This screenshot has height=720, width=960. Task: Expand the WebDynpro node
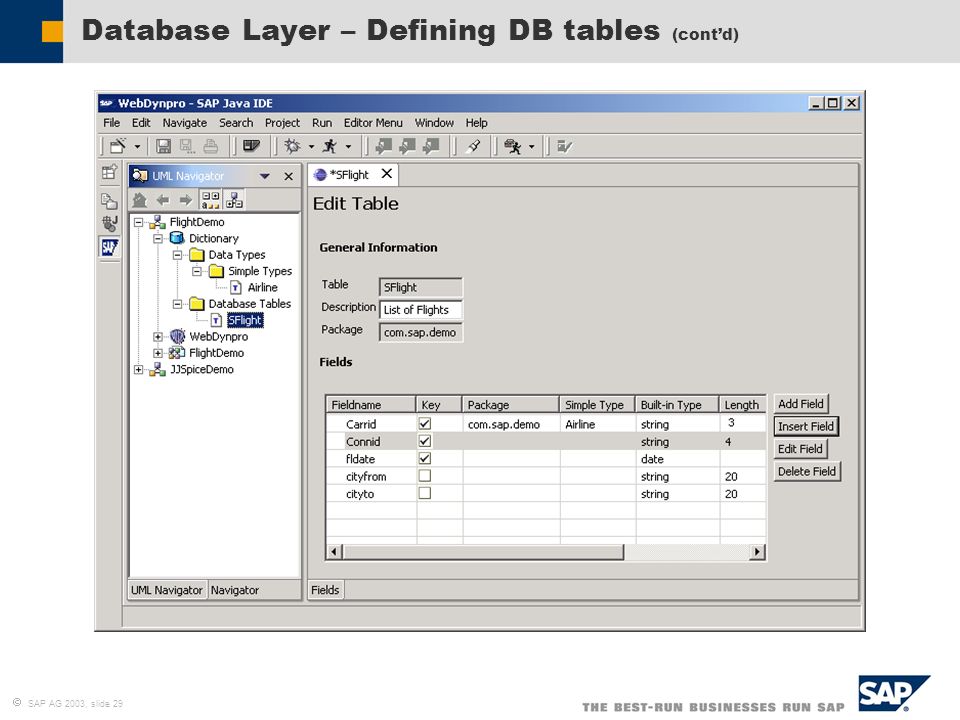(x=158, y=337)
